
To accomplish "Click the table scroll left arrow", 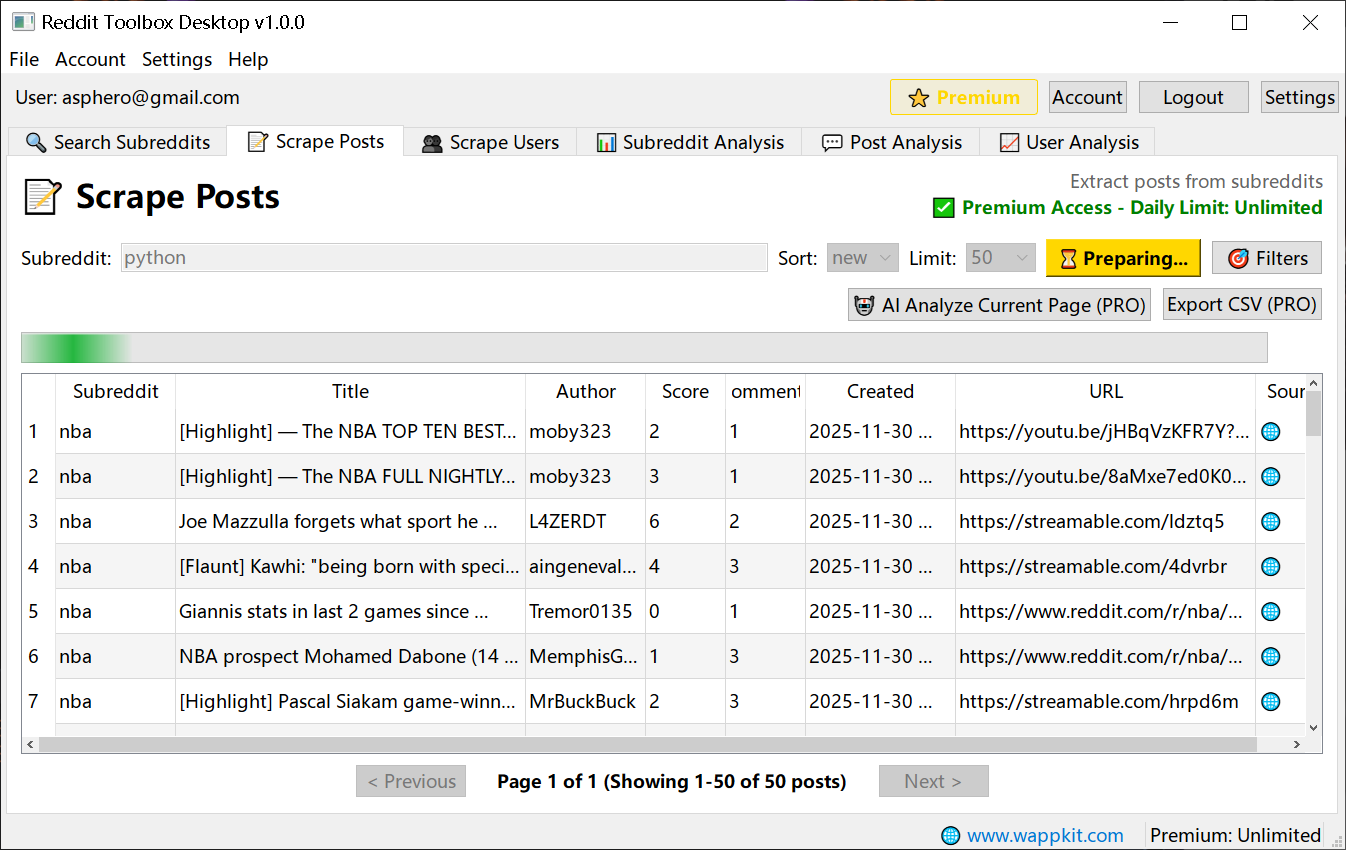I will [x=30, y=745].
